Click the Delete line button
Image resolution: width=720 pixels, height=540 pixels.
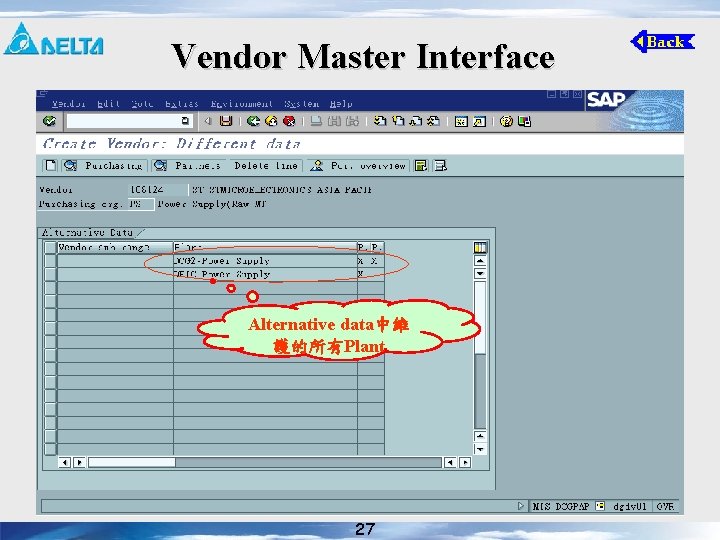(266, 166)
